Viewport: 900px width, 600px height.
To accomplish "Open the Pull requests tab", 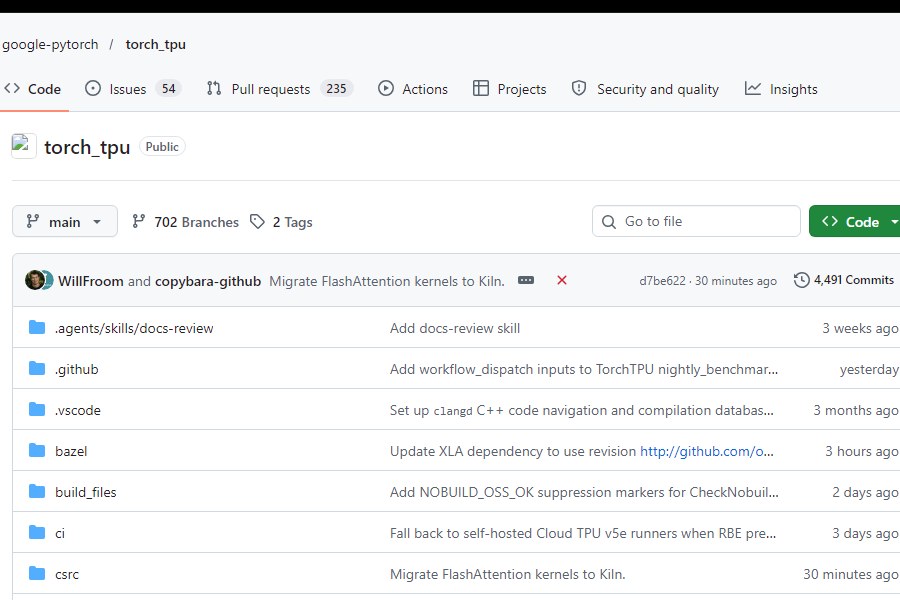I will [x=280, y=89].
